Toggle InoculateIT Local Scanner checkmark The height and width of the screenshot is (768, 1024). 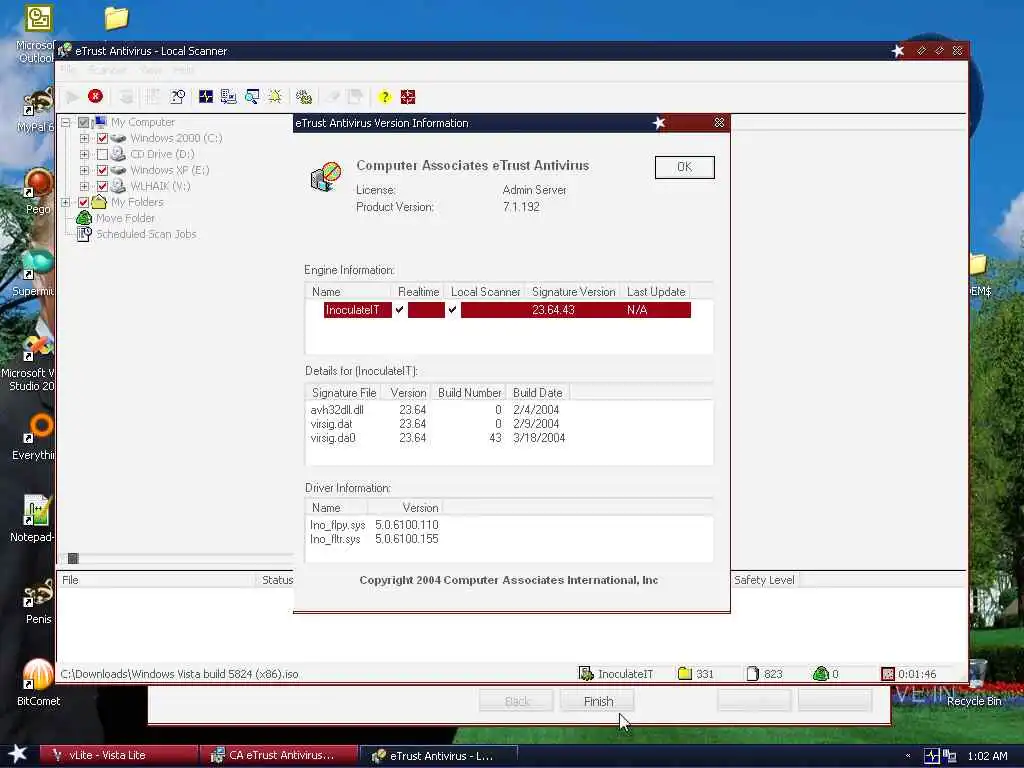click(452, 310)
